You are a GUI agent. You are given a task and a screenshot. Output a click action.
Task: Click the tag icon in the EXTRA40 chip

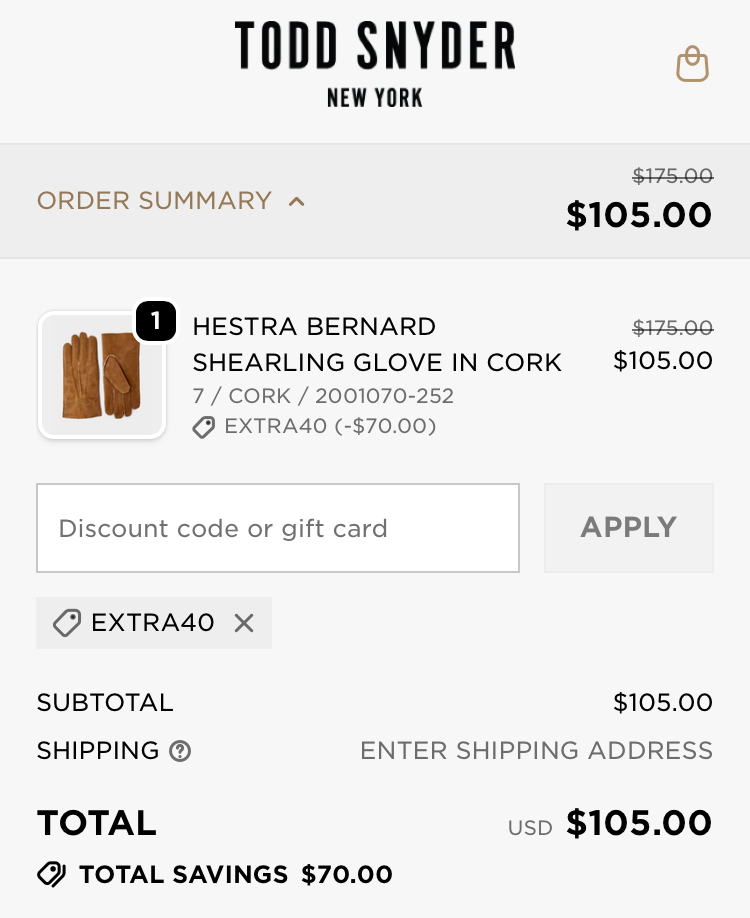click(x=67, y=623)
